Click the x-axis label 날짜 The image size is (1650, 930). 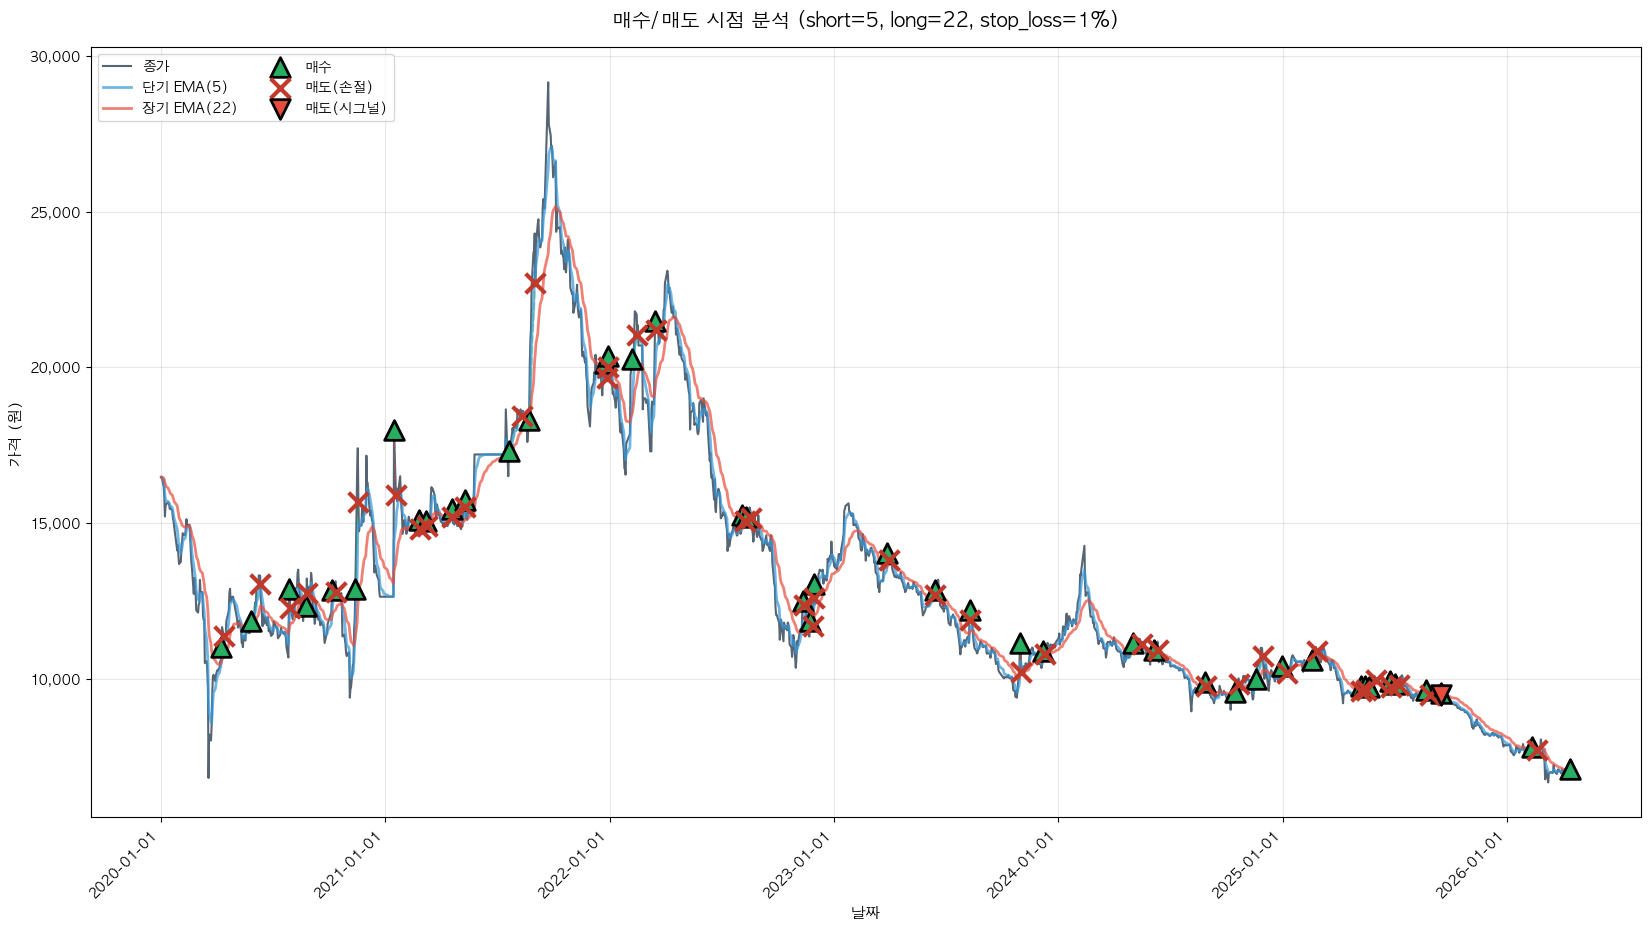[x=865, y=912]
